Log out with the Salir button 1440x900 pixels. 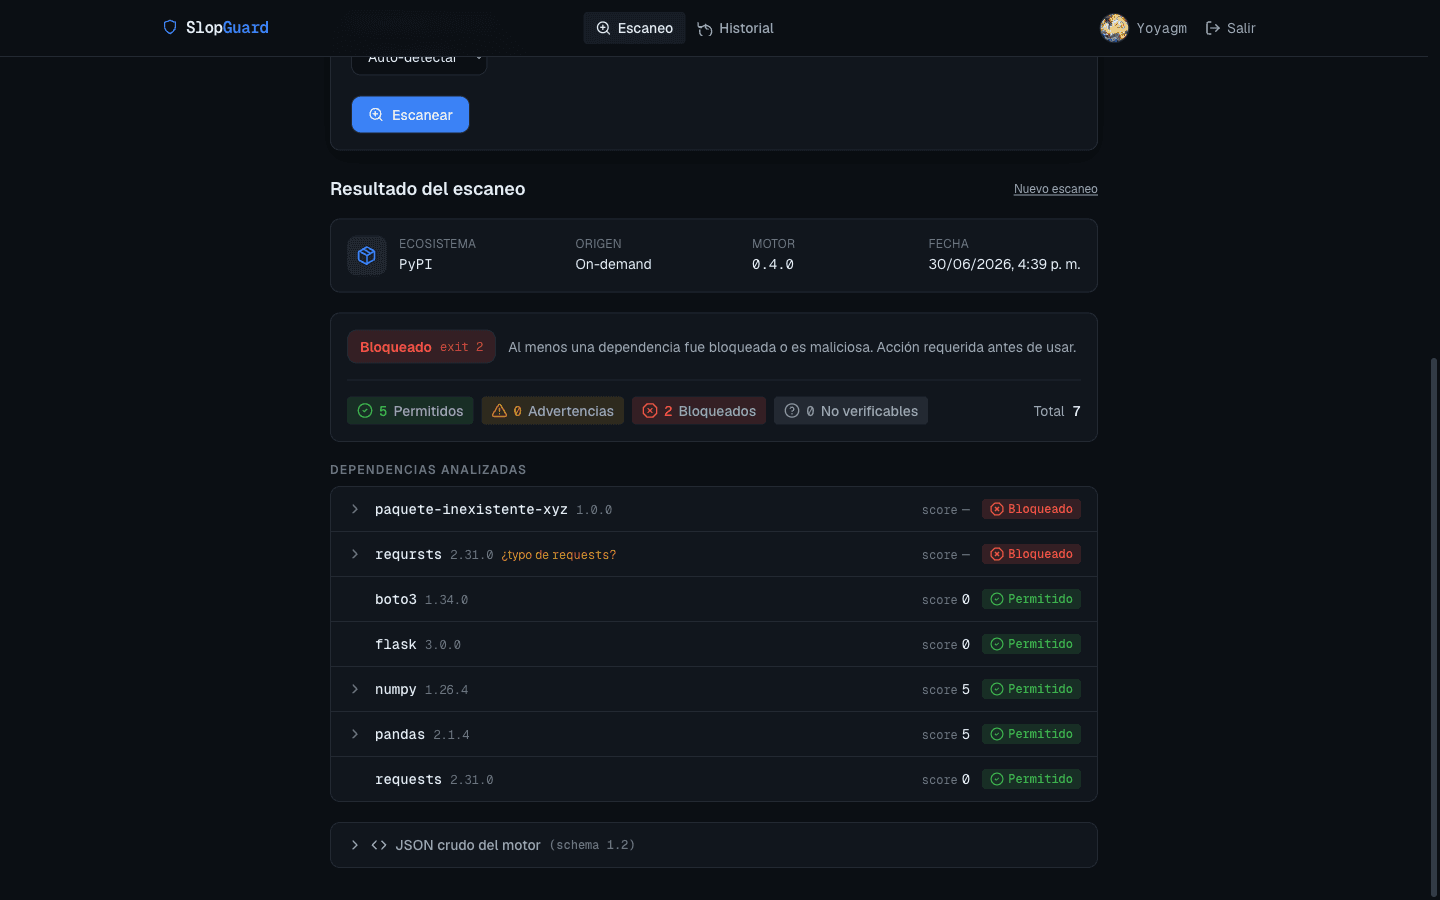pos(1230,28)
